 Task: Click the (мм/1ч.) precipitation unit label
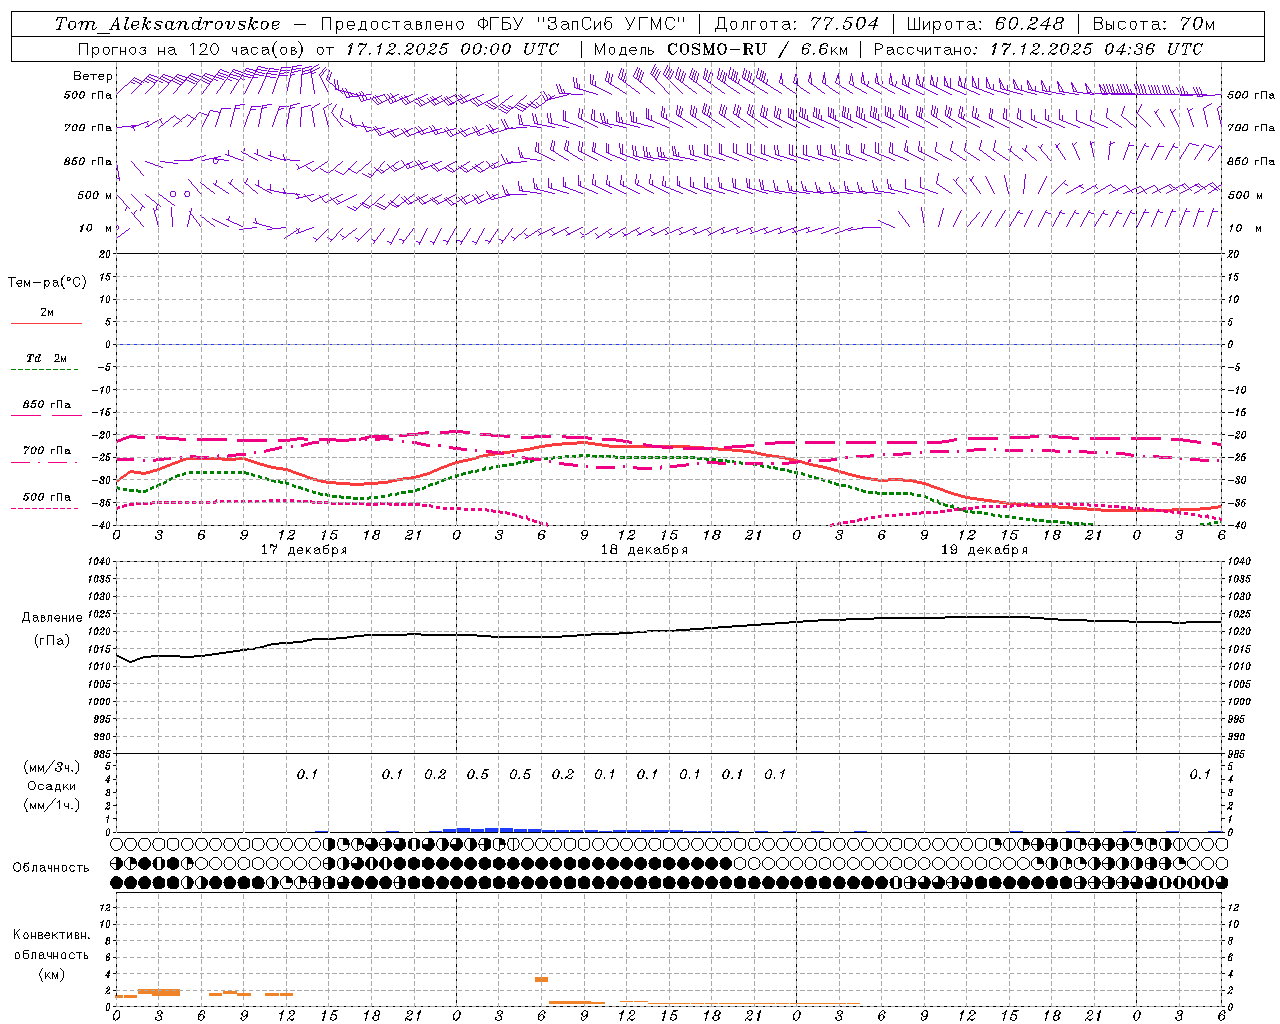click(52, 805)
